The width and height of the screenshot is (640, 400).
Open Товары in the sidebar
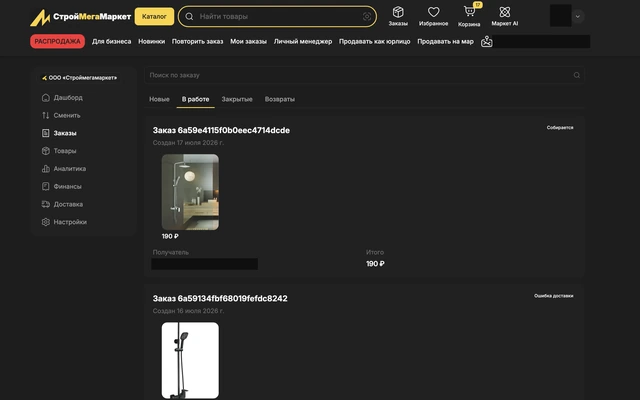(60, 151)
